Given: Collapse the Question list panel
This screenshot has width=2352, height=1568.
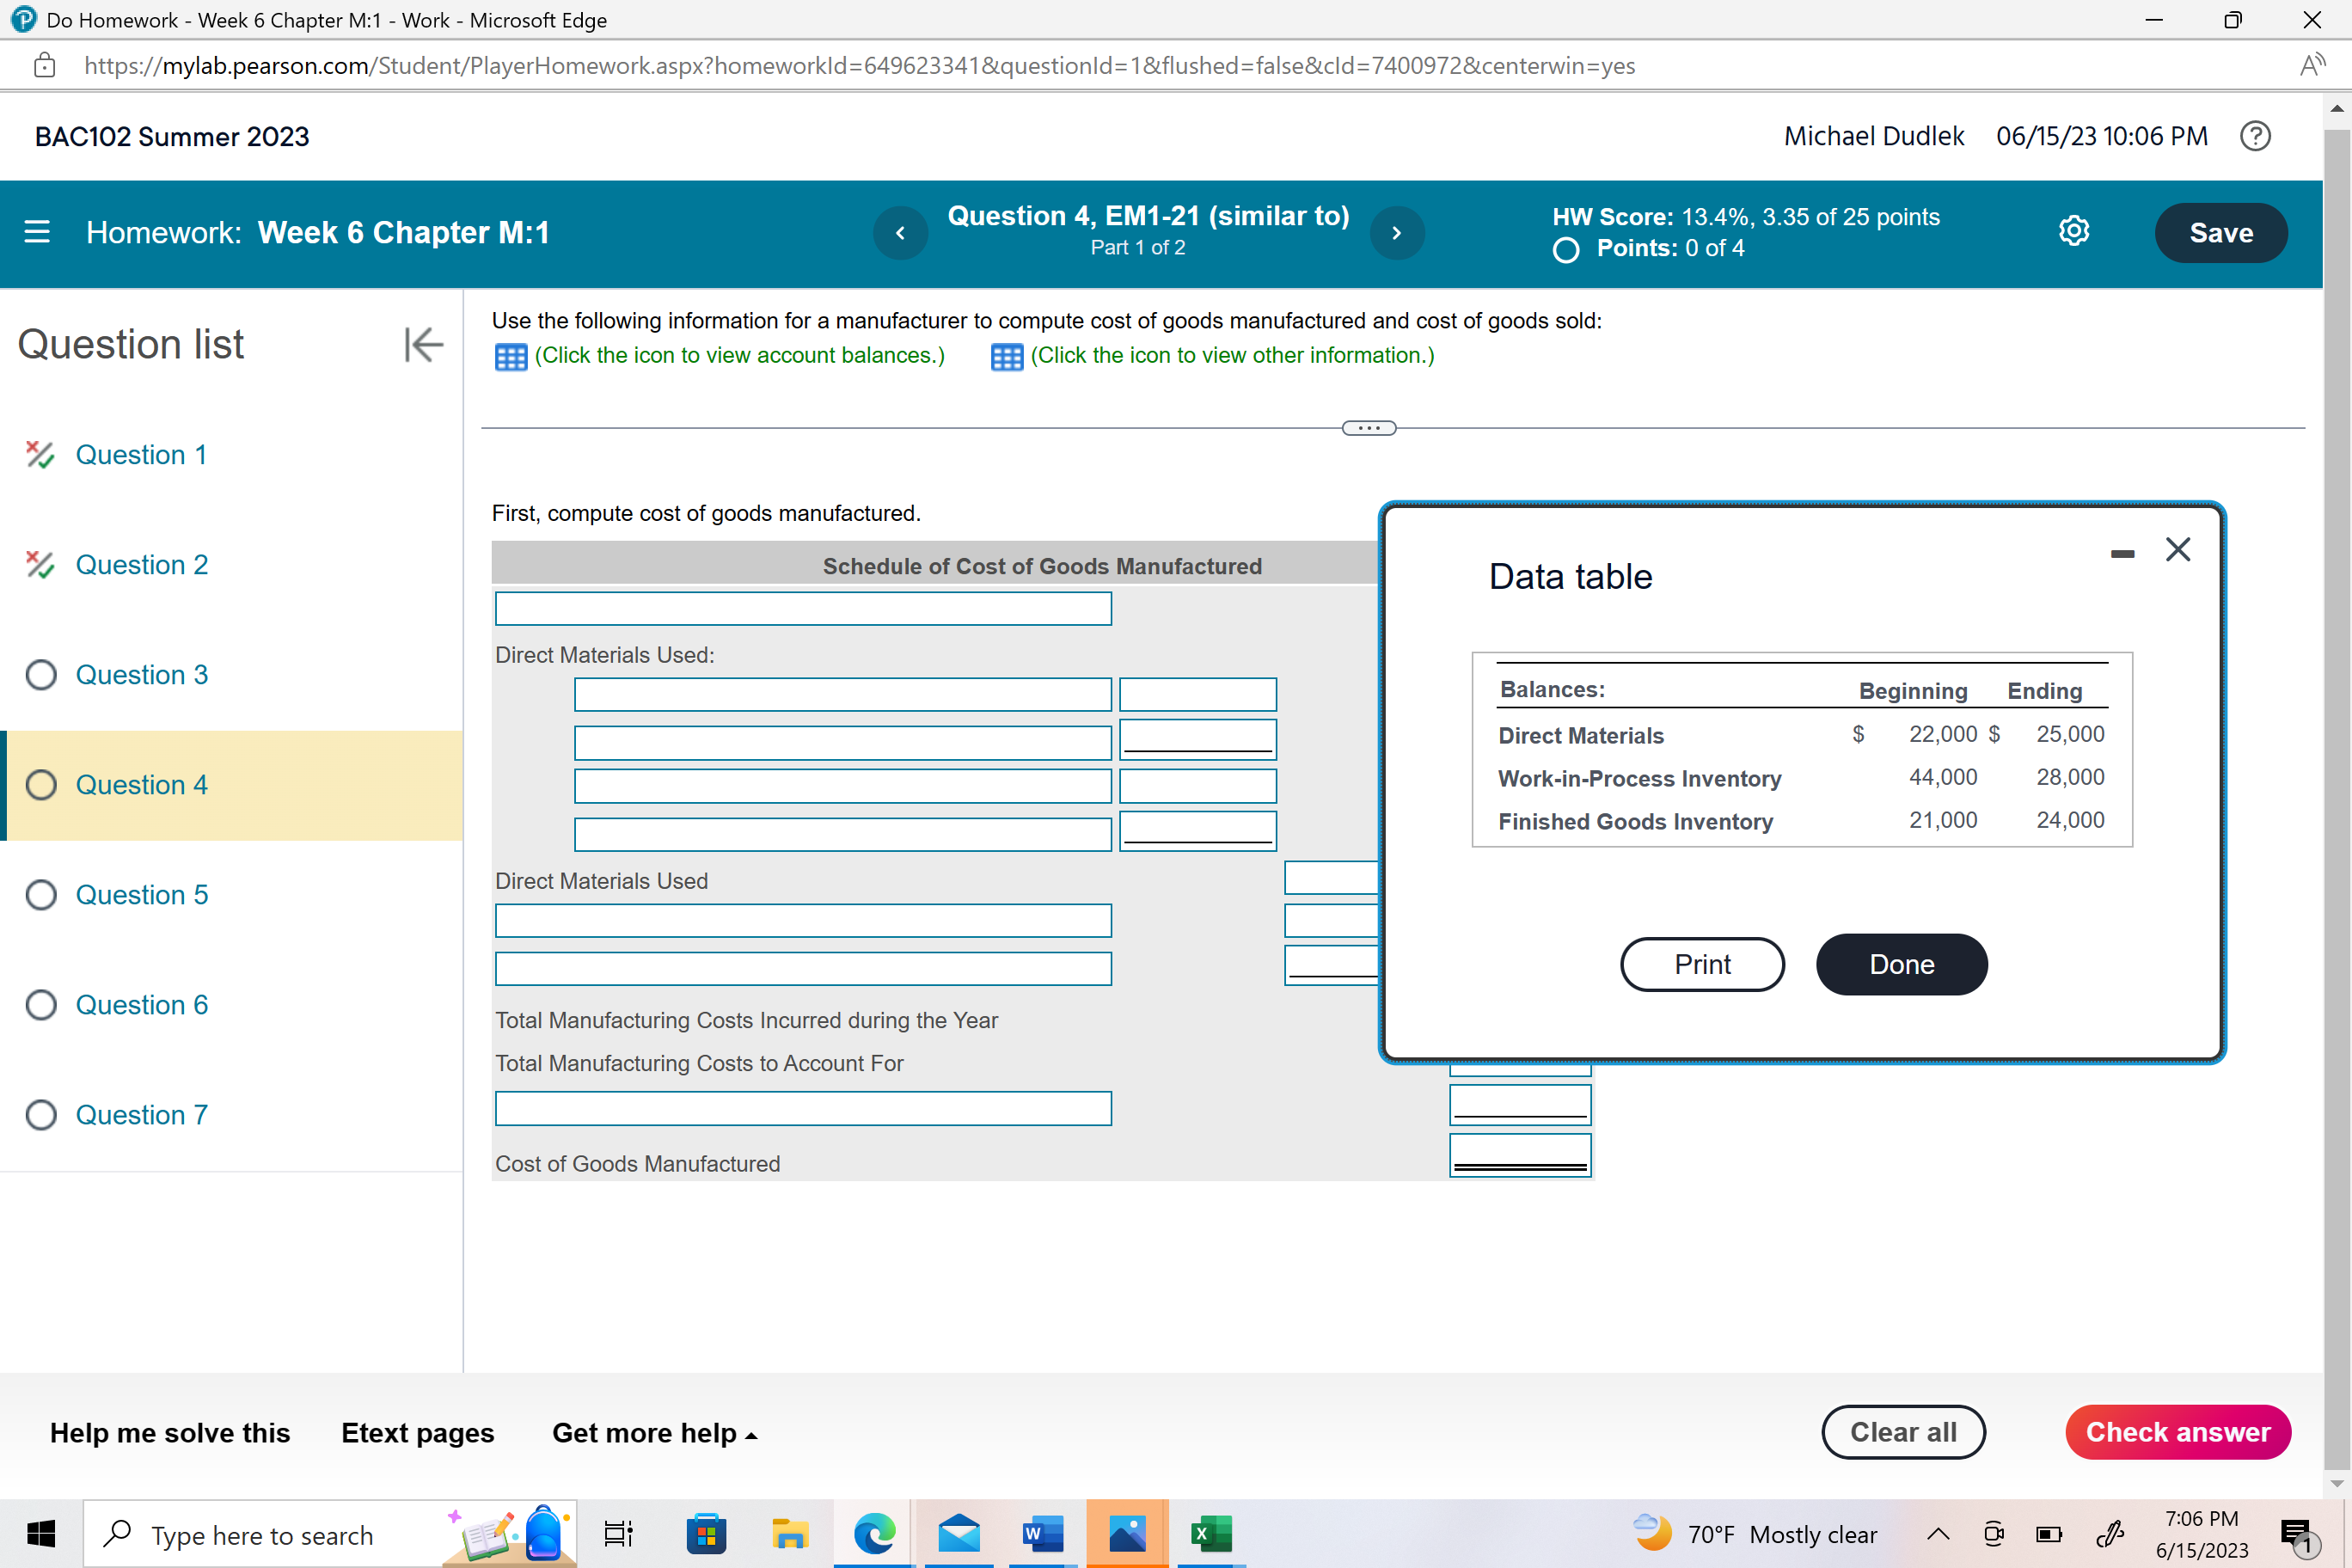Looking at the screenshot, I should pyautogui.click(x=423, y=344).
